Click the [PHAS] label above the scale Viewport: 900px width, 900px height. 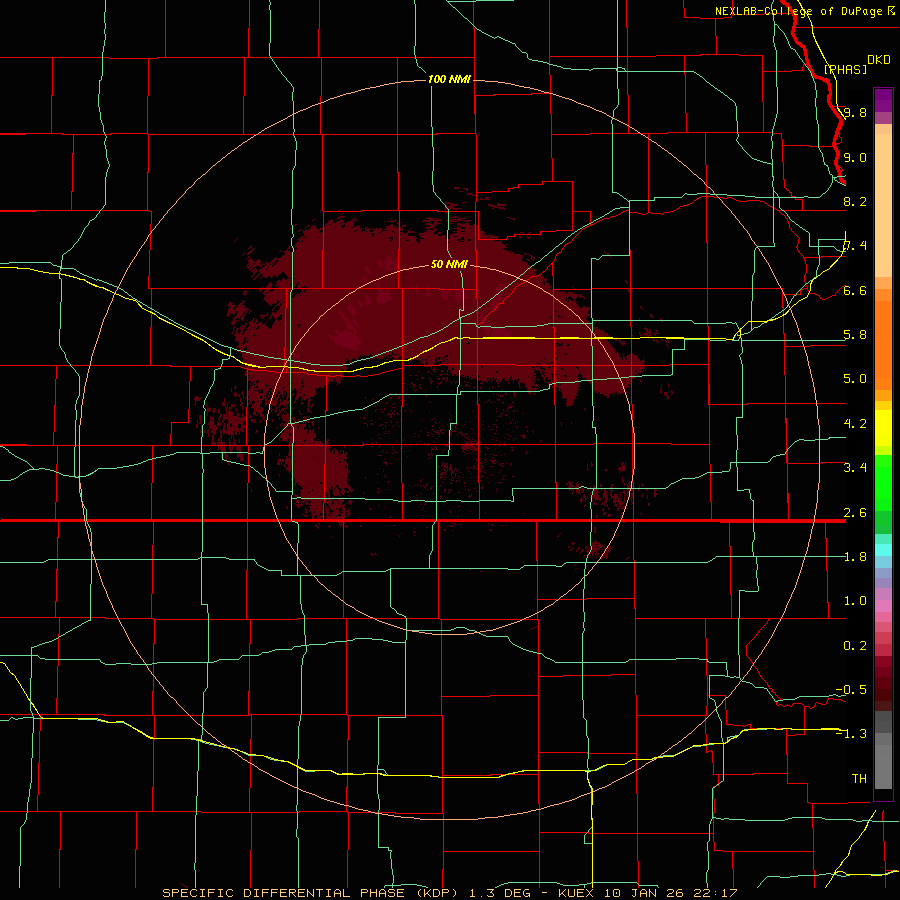point(845,69)
